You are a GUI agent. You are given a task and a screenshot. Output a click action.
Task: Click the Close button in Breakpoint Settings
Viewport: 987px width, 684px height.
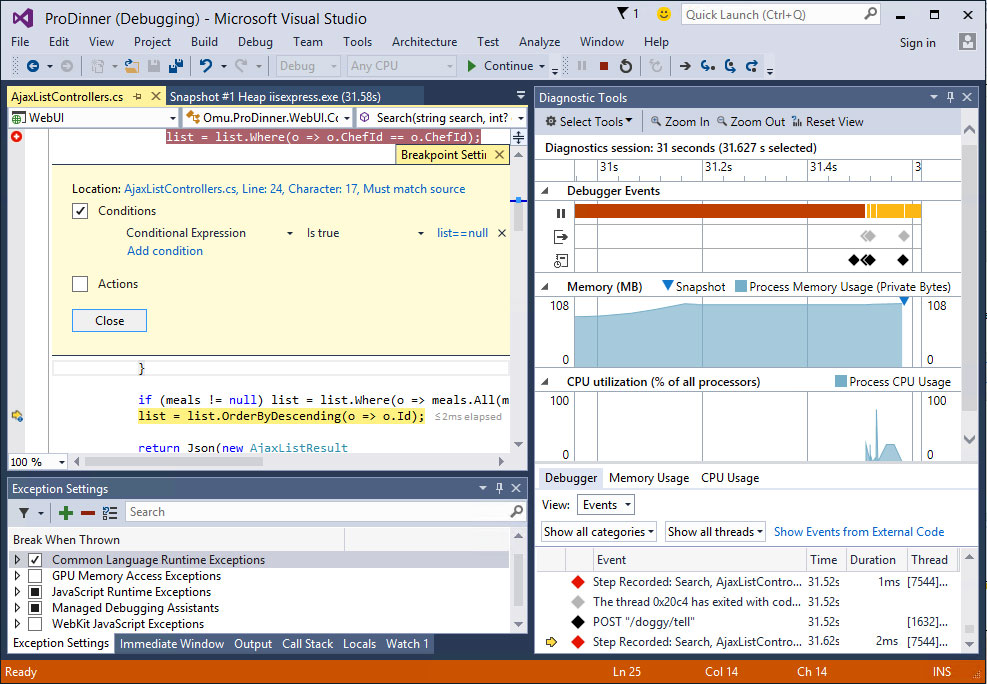108,321
